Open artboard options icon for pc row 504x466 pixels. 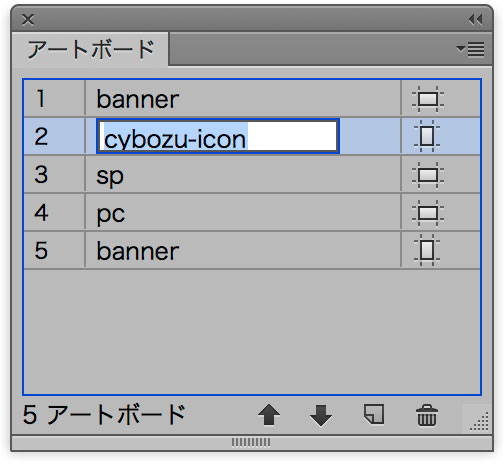[x=428, y=213]
